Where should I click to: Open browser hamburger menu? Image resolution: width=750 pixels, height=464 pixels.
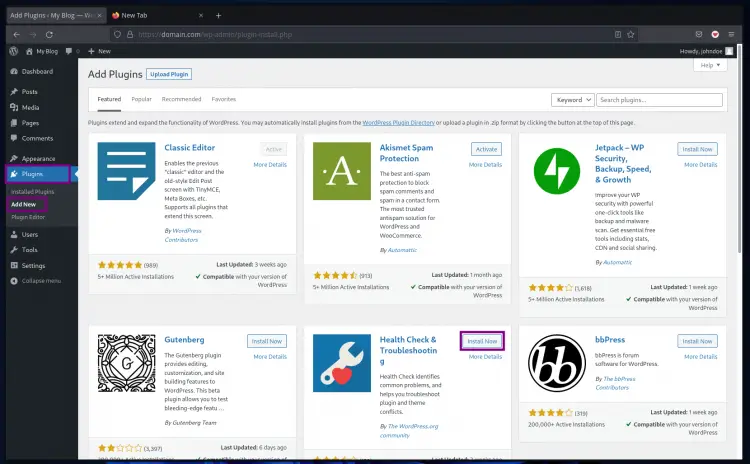click(x=731, y=34)
